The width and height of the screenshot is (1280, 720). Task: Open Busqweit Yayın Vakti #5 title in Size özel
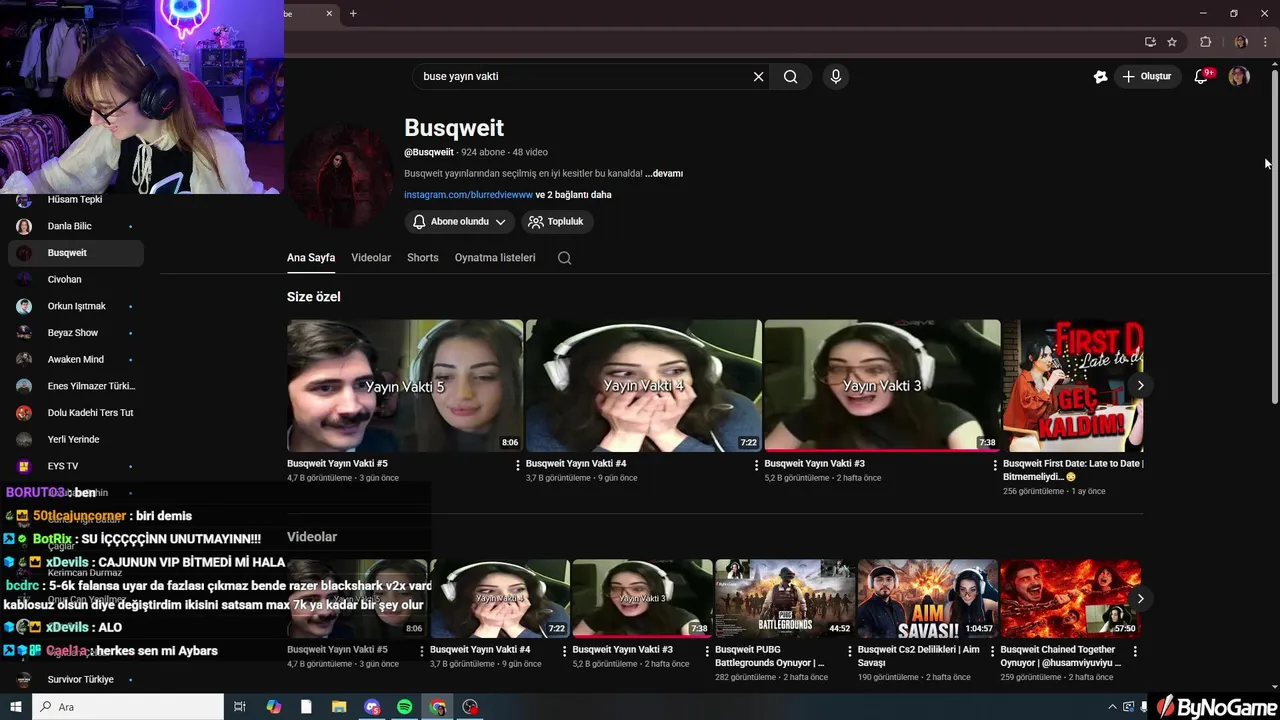click(x=337, y=464)
